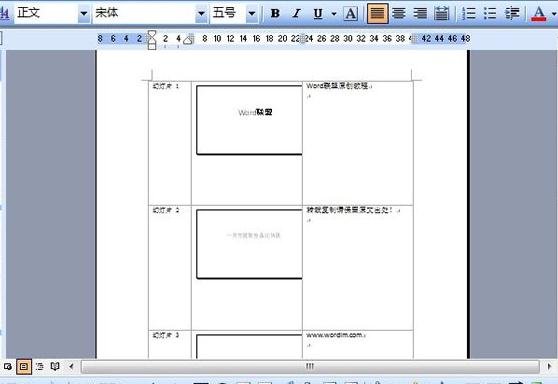The image size is (558, 384).
Task: Open the font color dropdown arrow
Action: (554, 14)
